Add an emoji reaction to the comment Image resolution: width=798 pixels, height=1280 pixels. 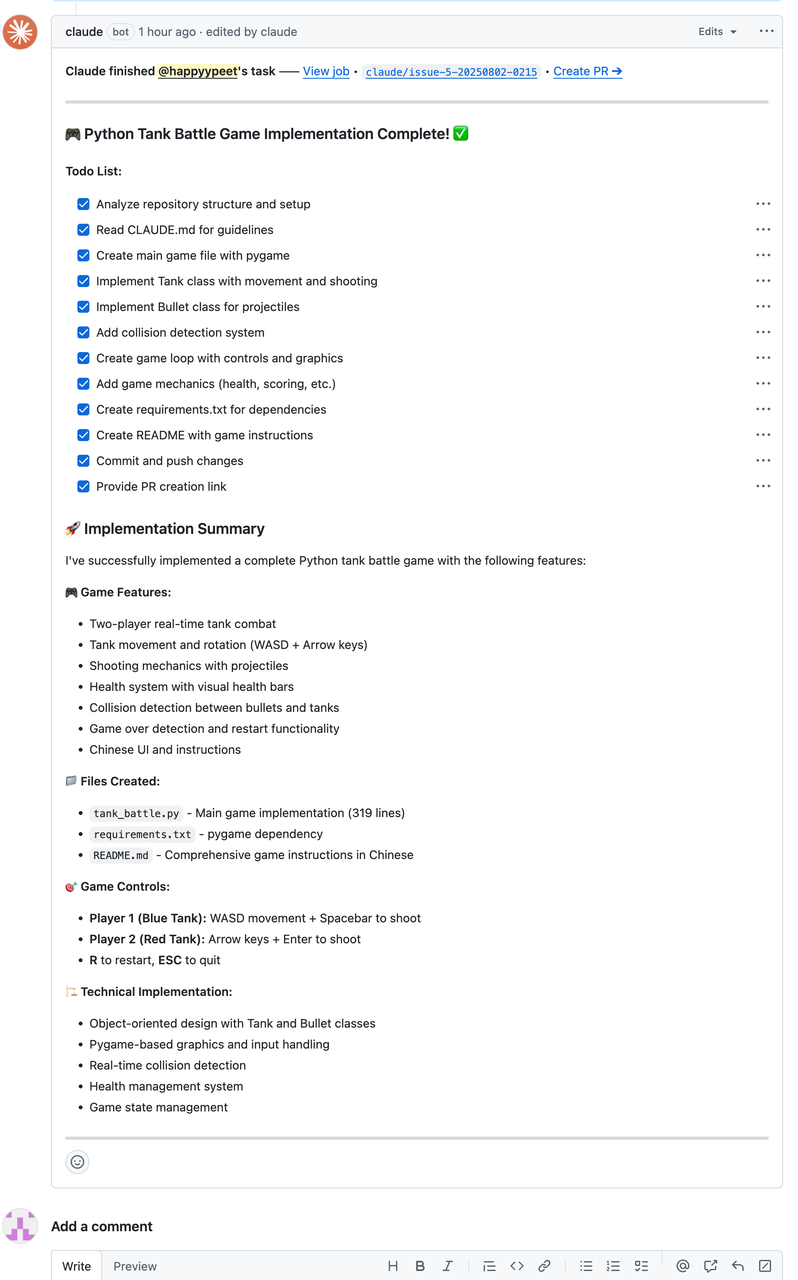pyautogui.click(x=77, y=1162)
